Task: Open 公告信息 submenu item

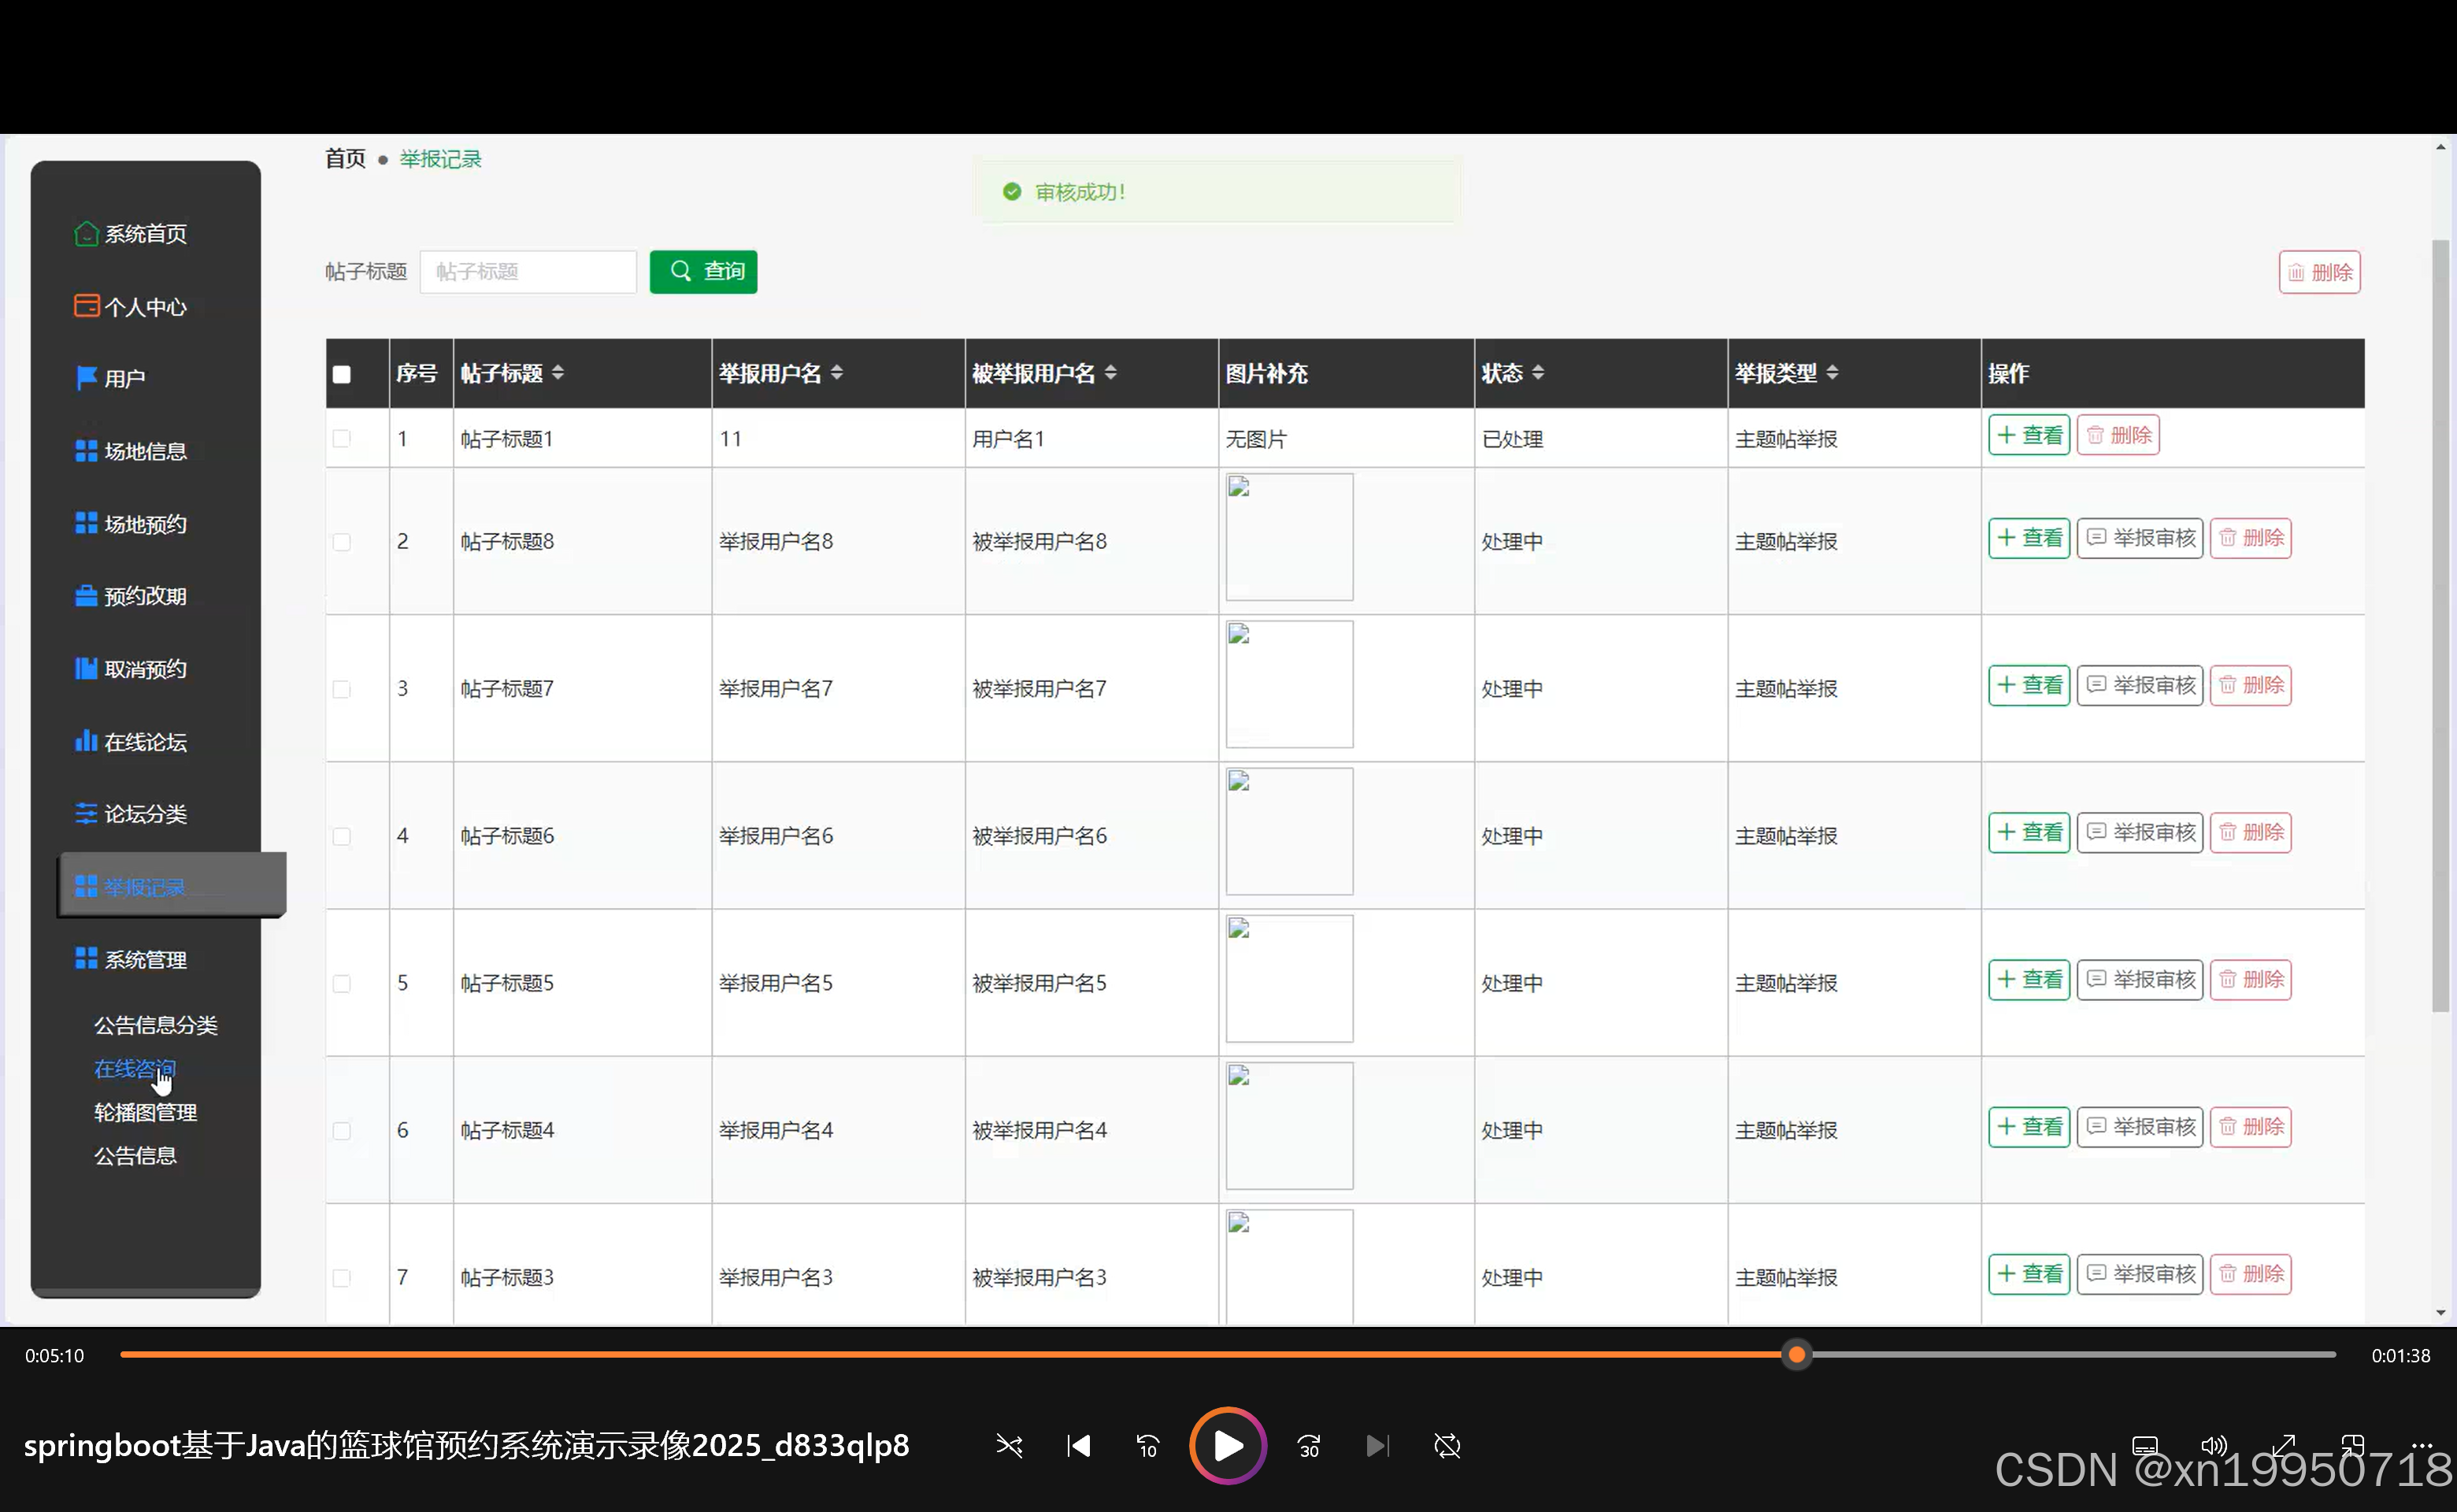Action: (x=135, y=1156)
